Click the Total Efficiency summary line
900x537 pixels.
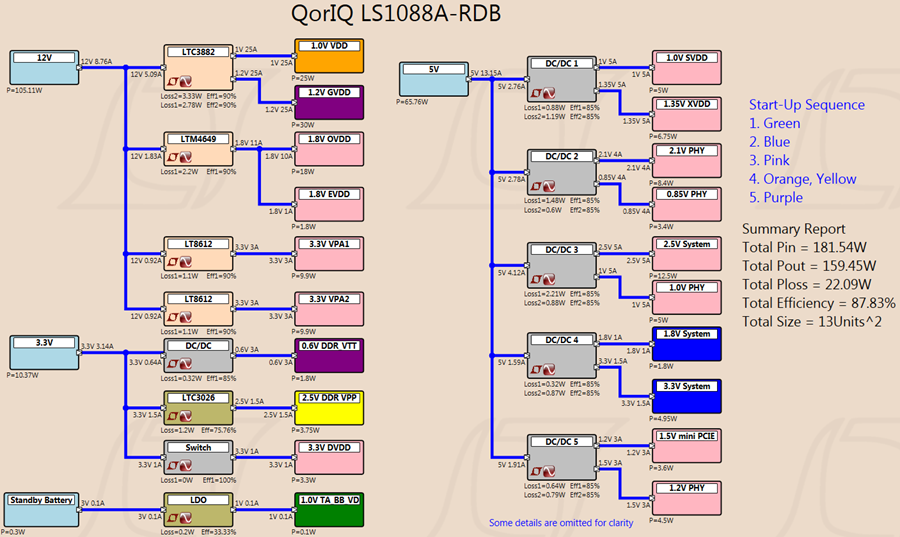818,303
